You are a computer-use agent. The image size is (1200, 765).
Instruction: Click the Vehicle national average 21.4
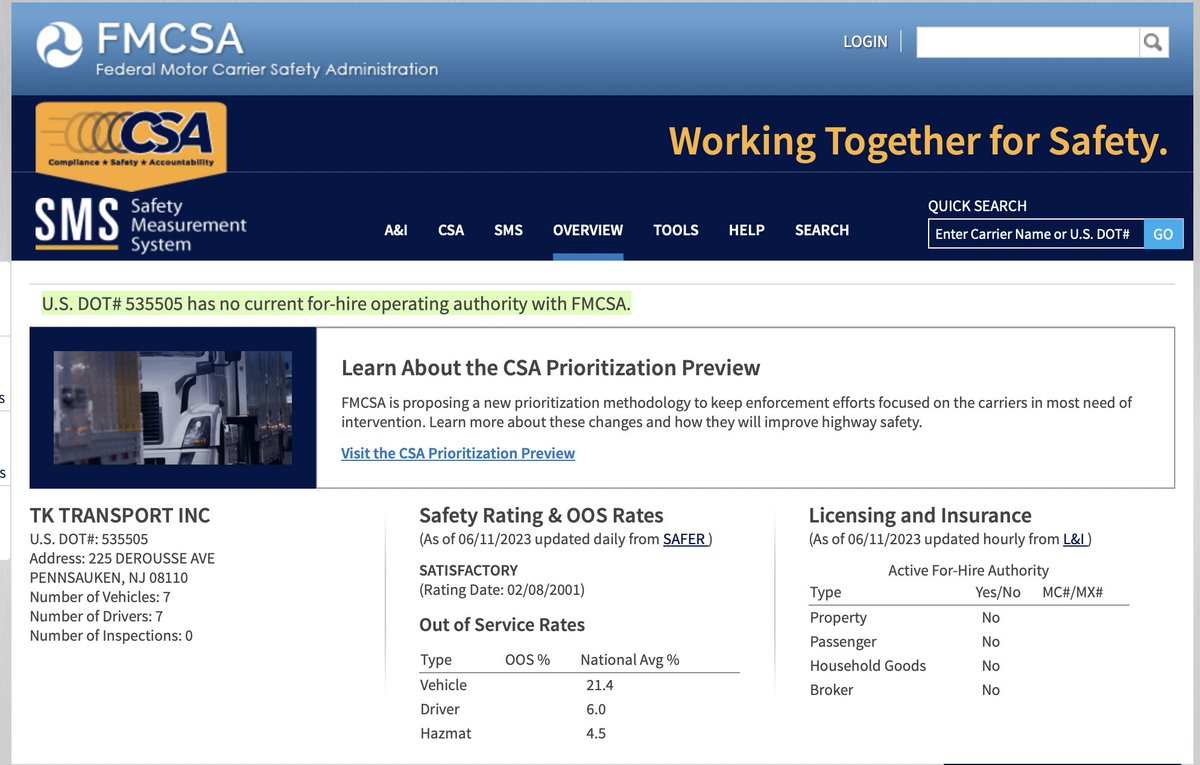point(600,685)
